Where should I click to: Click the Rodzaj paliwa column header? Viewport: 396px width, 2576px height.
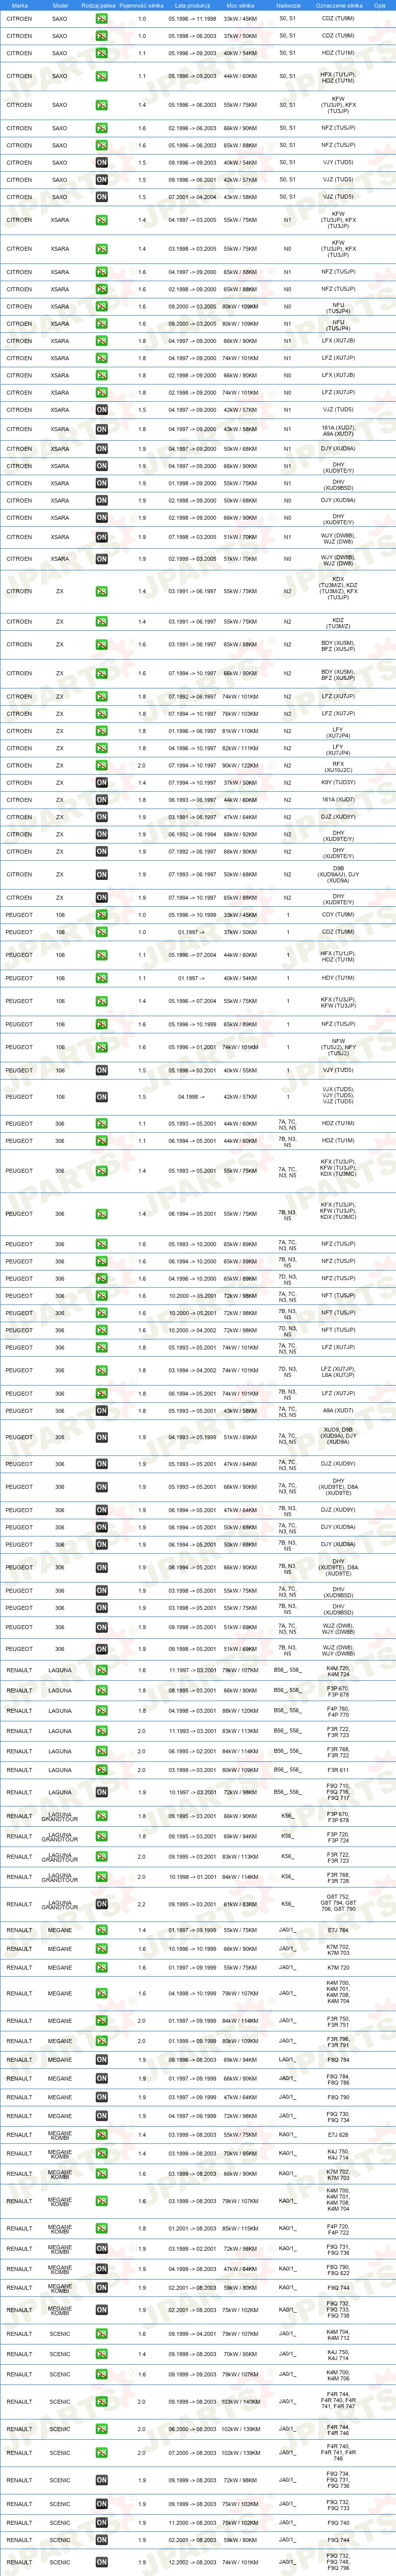click(x=98, y=5)
